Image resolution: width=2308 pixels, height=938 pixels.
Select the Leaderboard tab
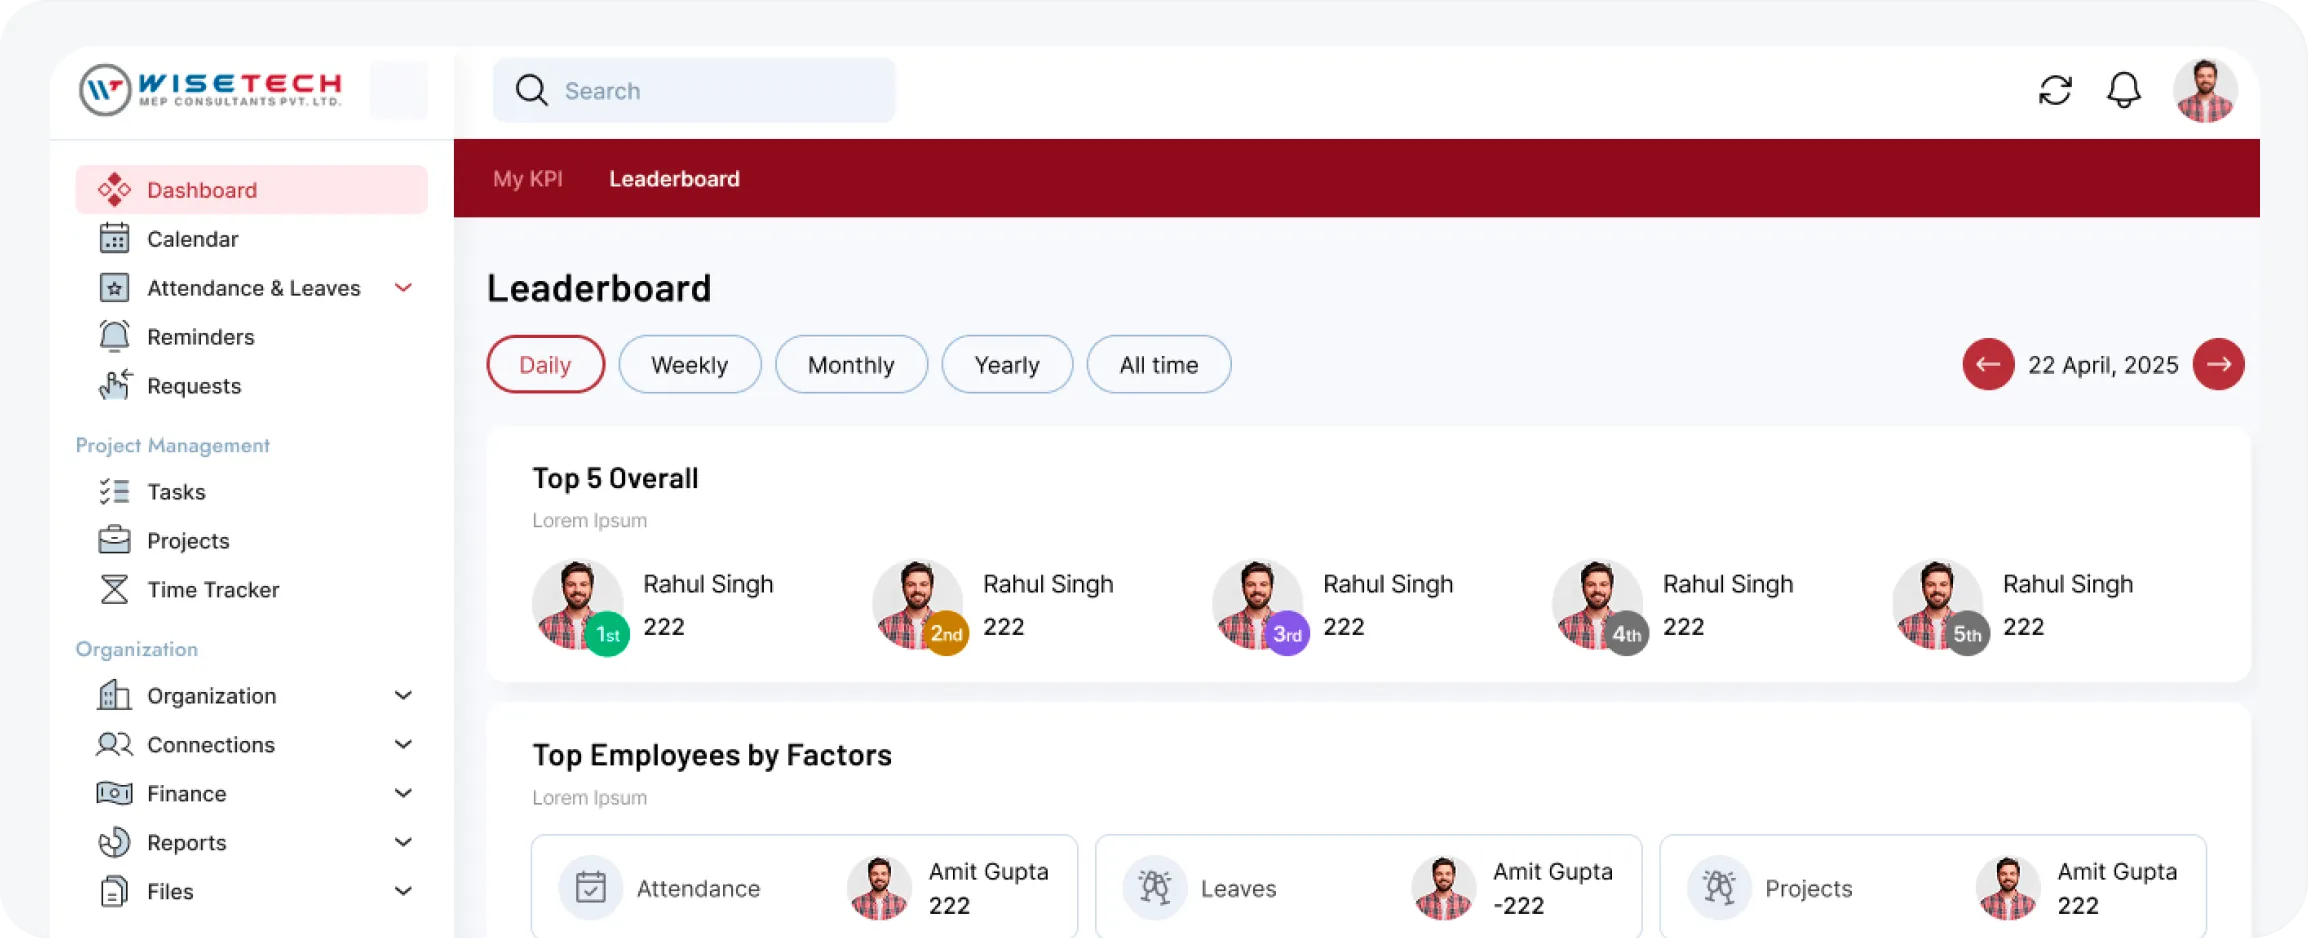(x=674, y=179)
